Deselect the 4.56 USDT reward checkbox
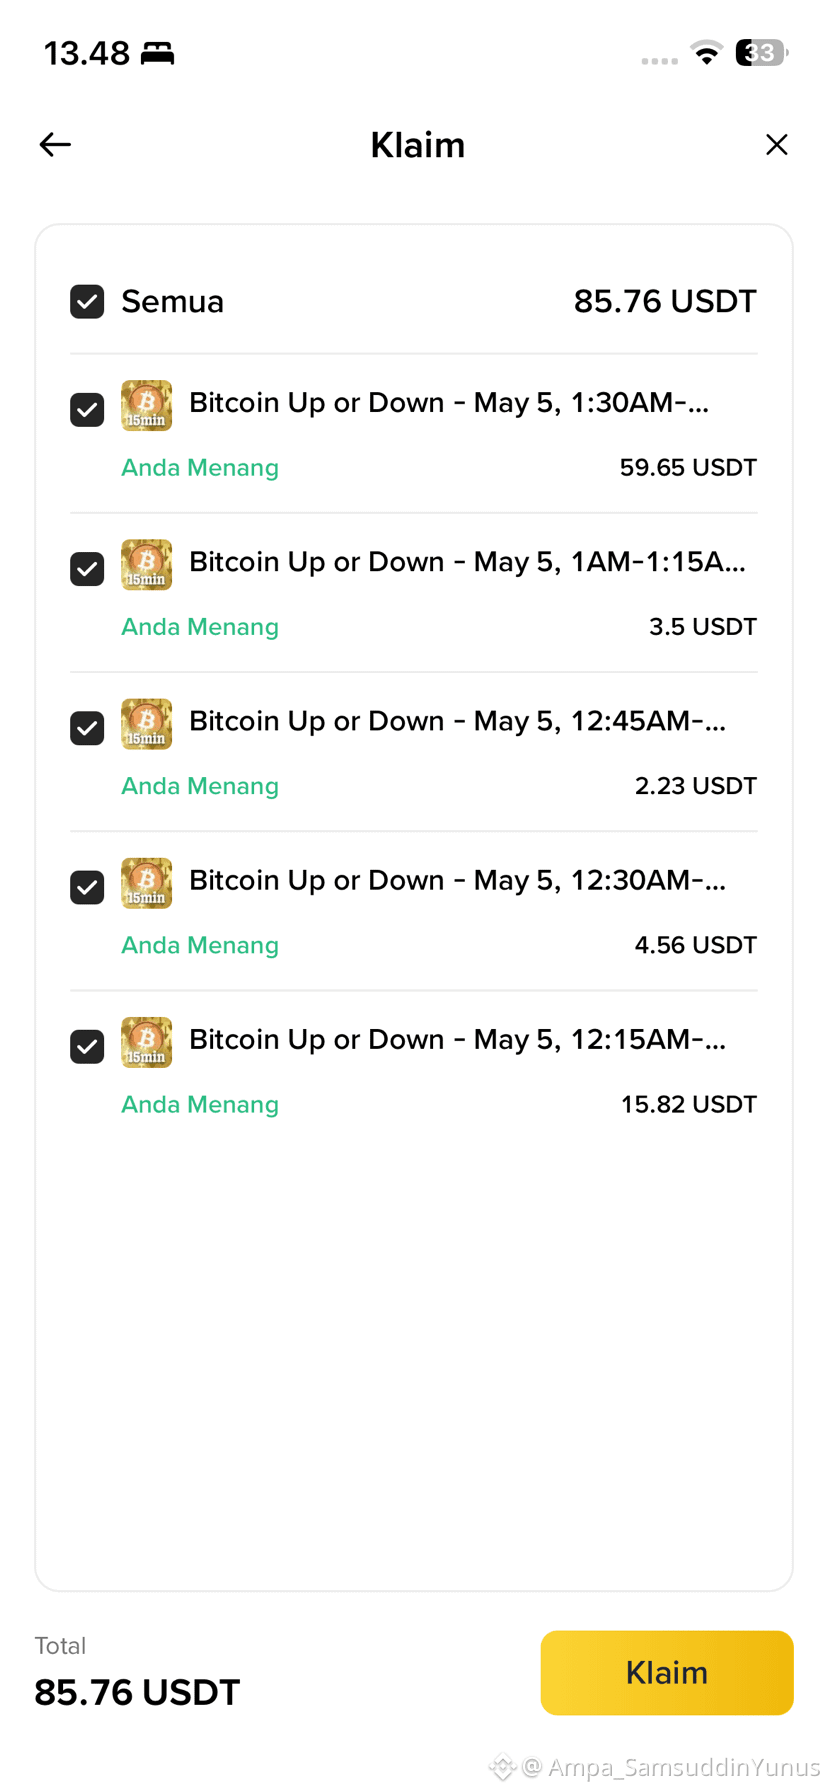Image resolution: width=828 pixels, height=1792 pixels. 87,887
